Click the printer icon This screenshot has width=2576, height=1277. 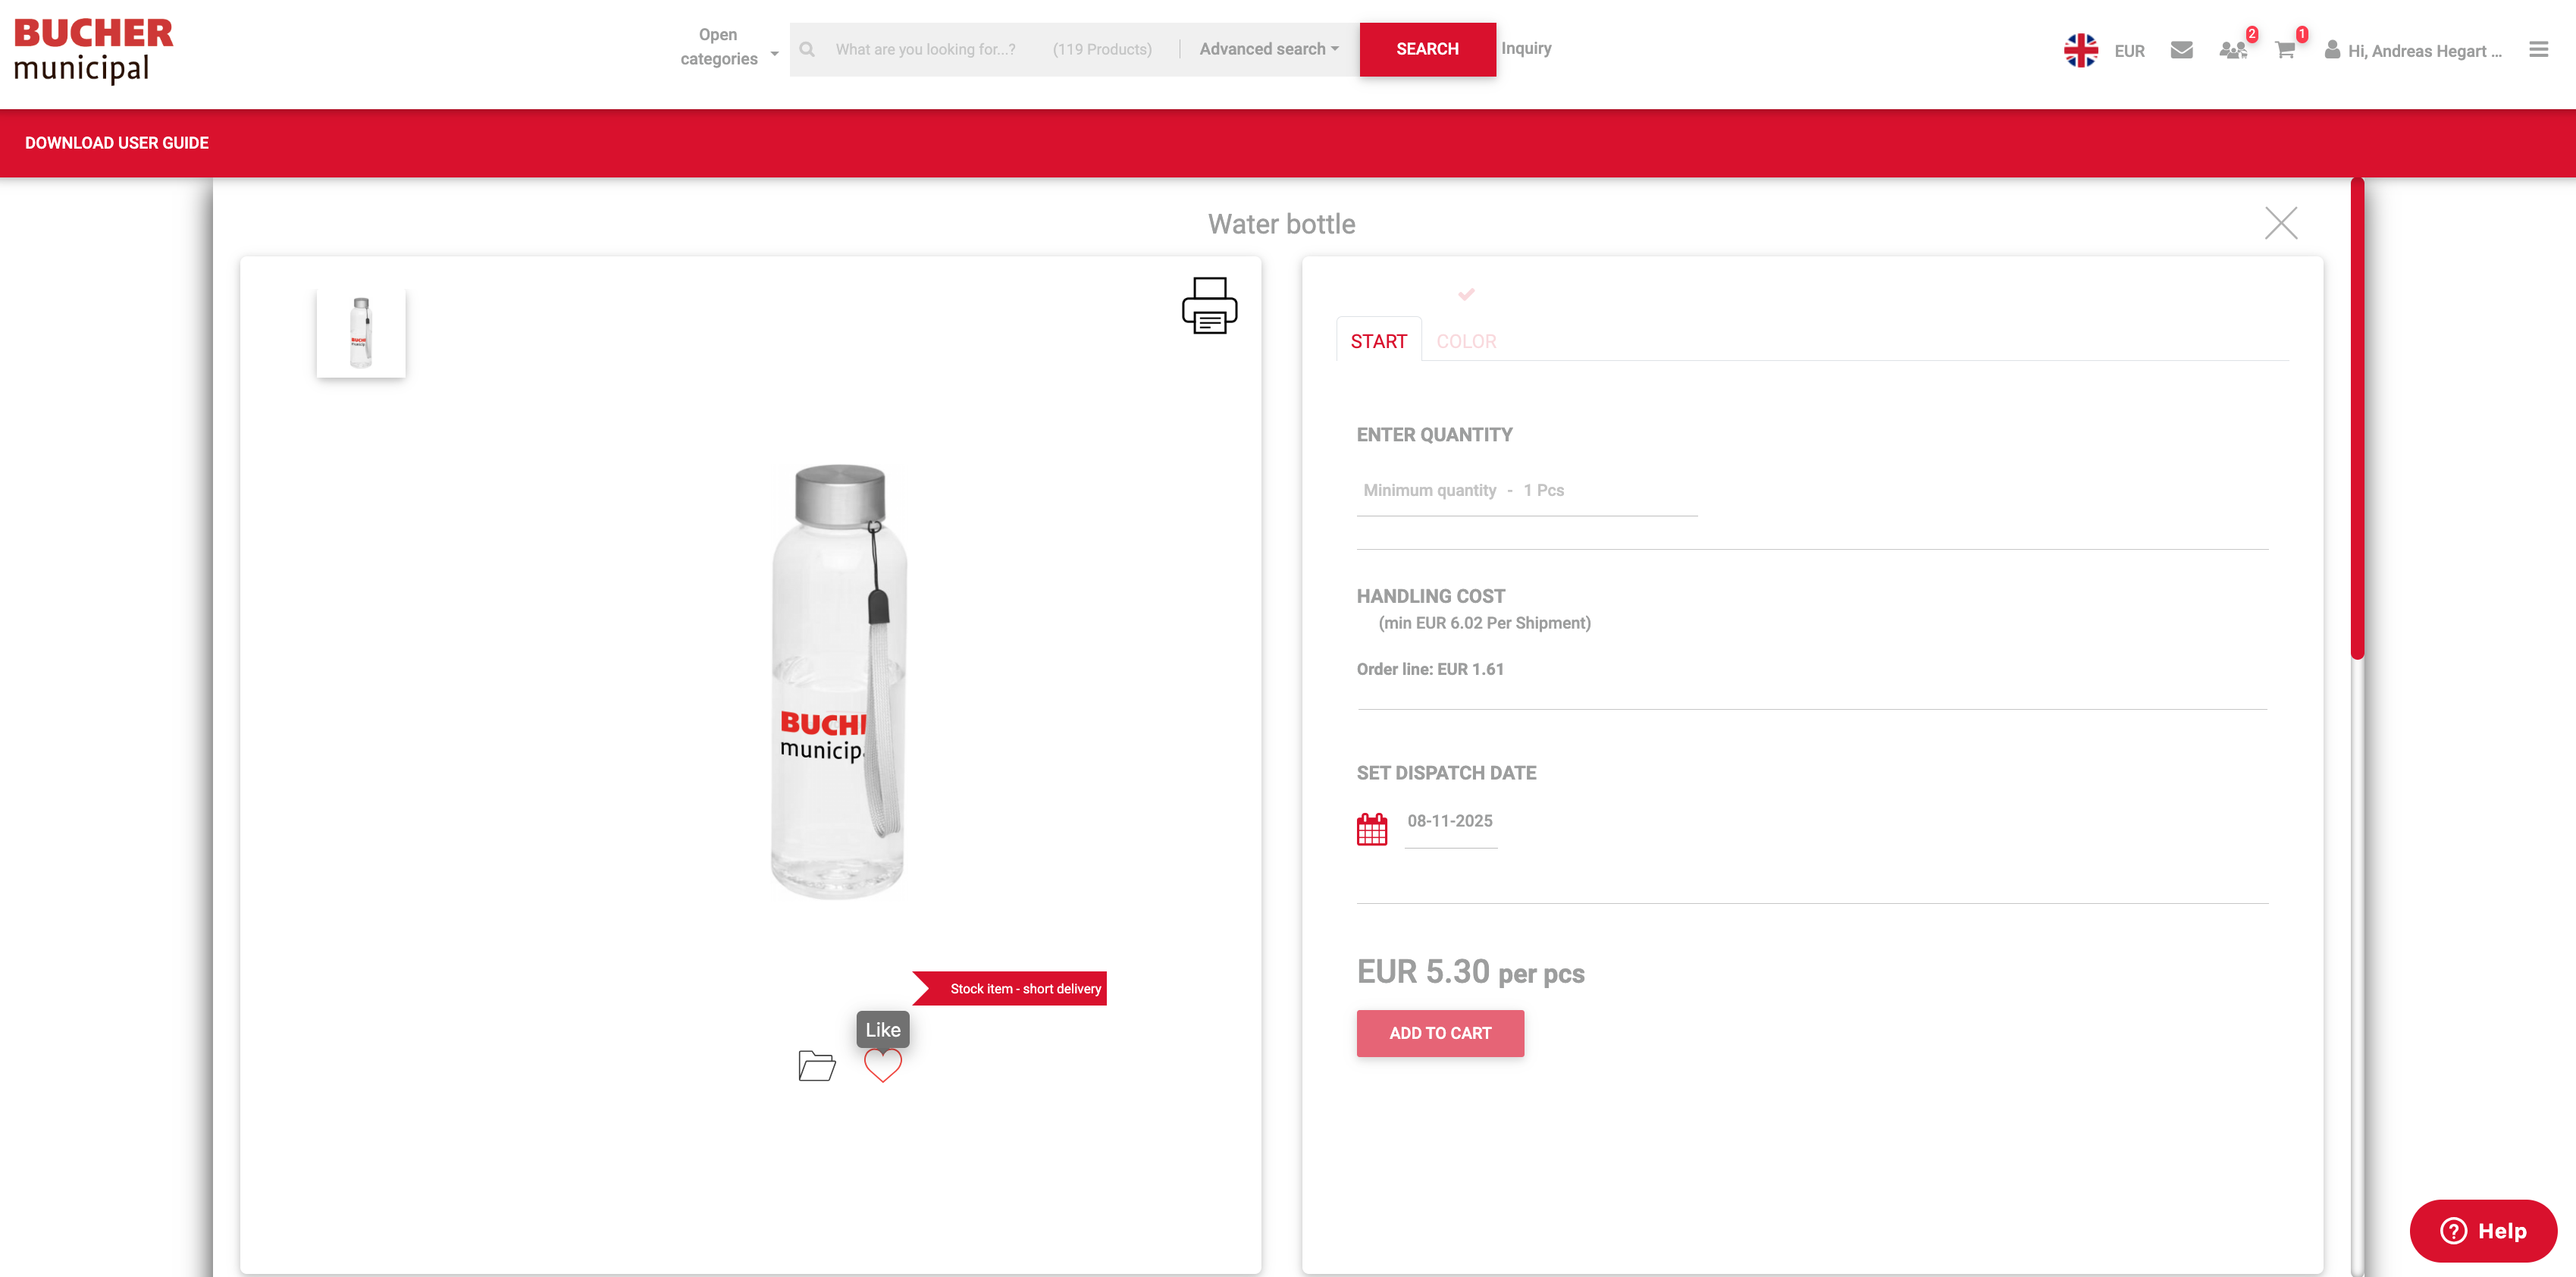point(1209,305)
